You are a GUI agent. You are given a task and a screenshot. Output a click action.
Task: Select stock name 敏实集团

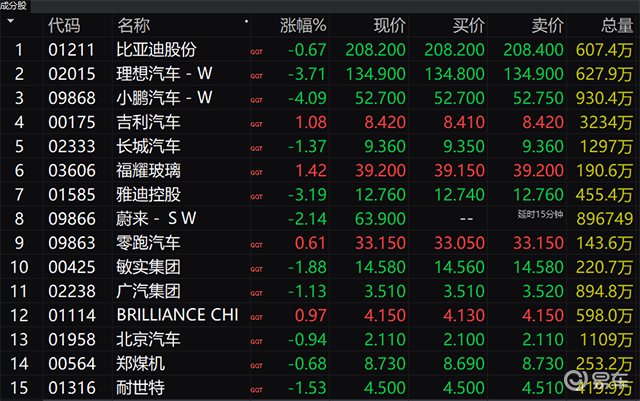[148, 267]
